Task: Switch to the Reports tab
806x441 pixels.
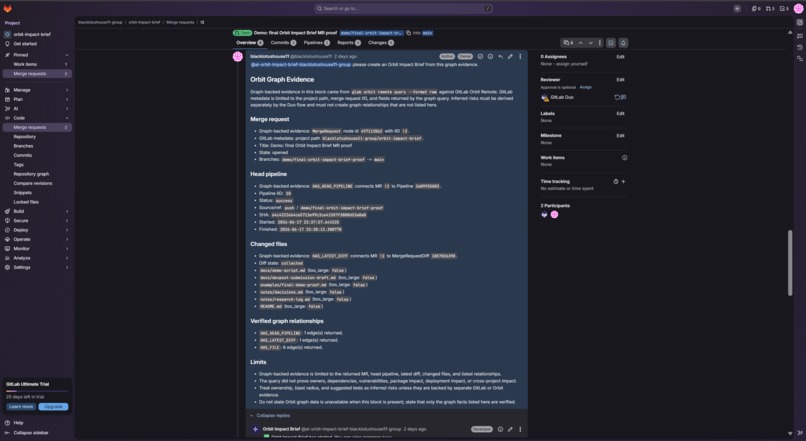Action: (349, 43)
